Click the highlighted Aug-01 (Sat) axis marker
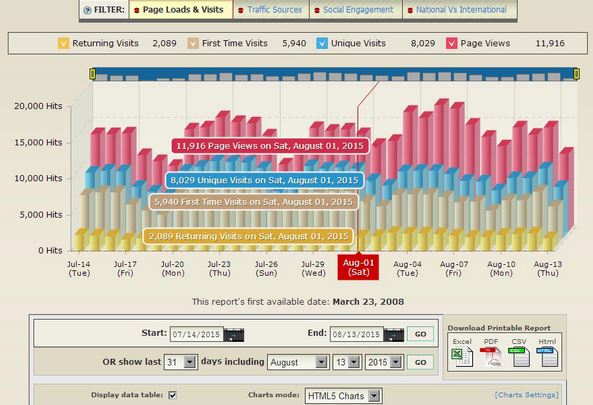593x405 pixels. click(x=358, y=267)
